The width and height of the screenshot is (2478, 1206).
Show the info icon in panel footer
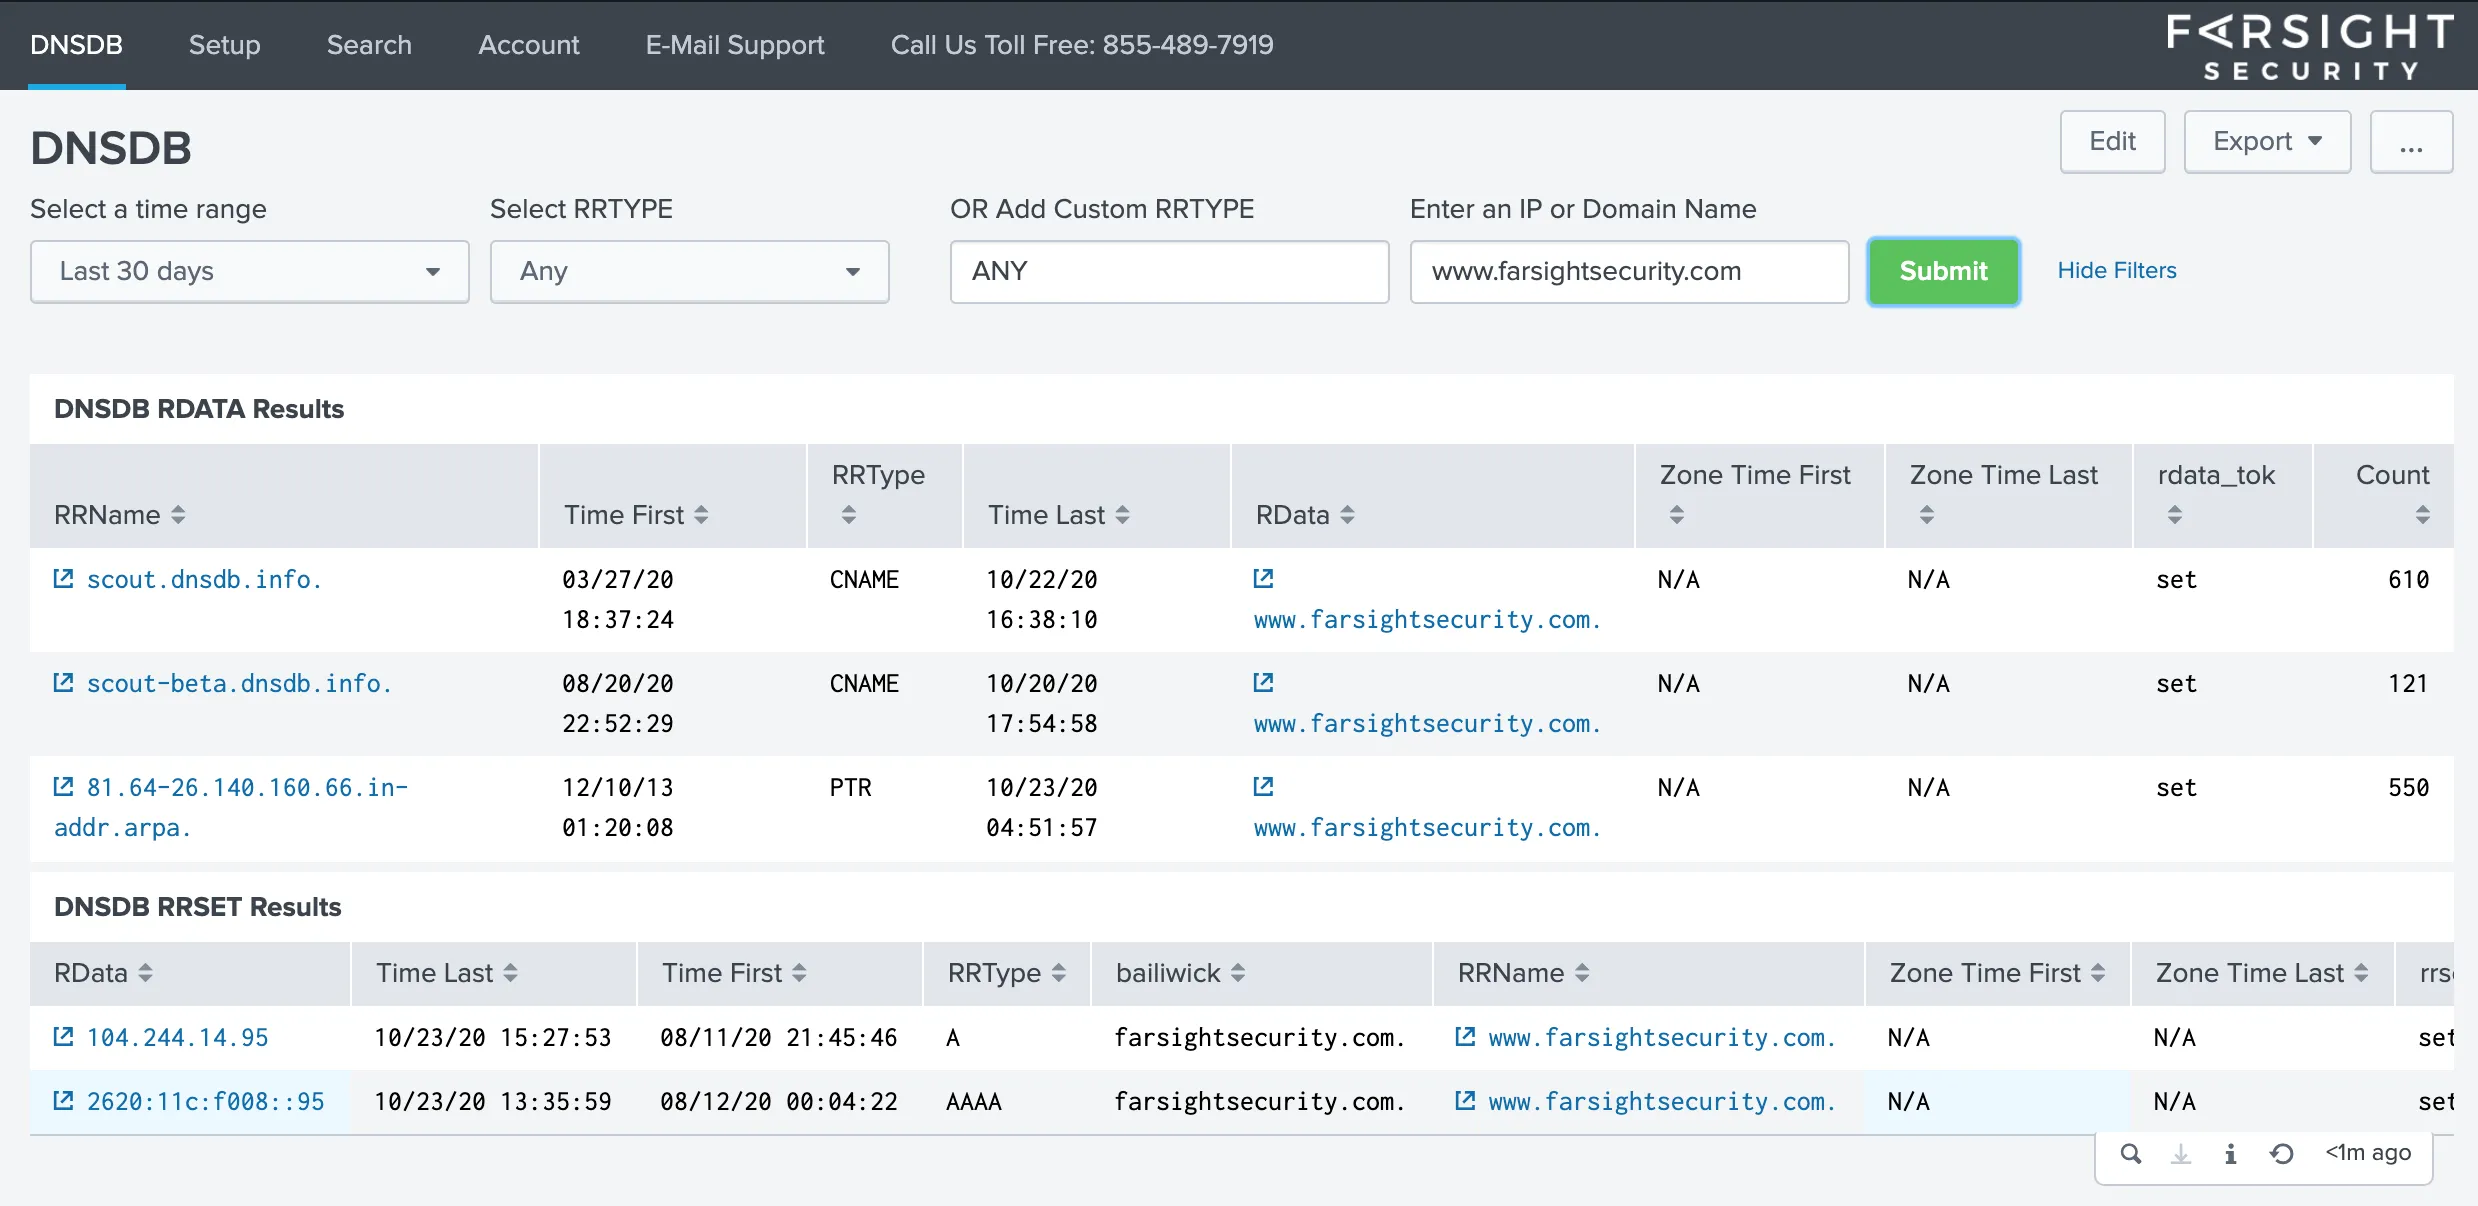(2230, 1154)
